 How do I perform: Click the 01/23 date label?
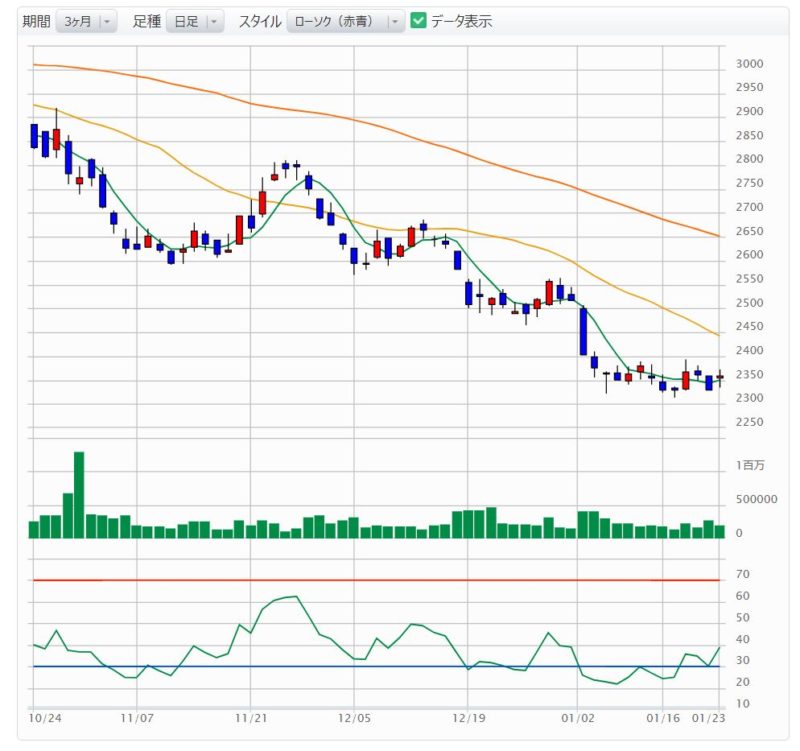[708, 718]
